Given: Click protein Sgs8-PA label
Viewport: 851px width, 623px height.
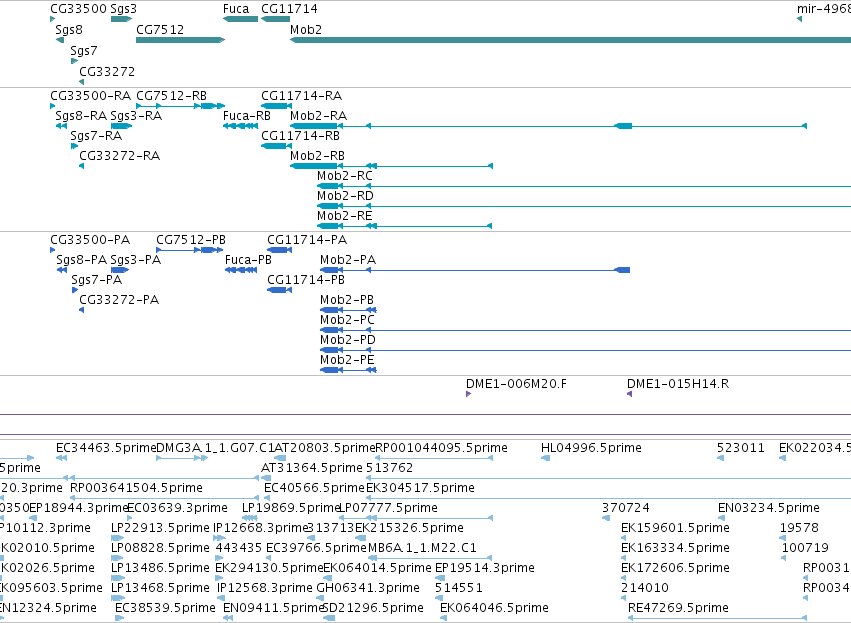Looking at the screenshot, I should click(x=82, y=260).
